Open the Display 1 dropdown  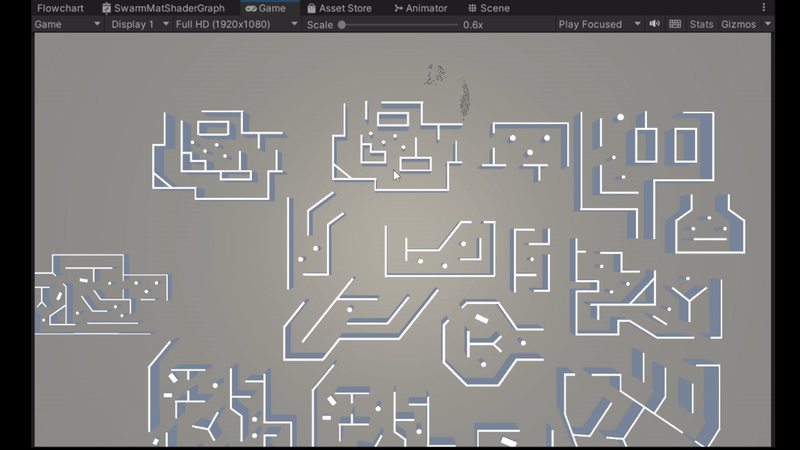[x=139, y=24]
